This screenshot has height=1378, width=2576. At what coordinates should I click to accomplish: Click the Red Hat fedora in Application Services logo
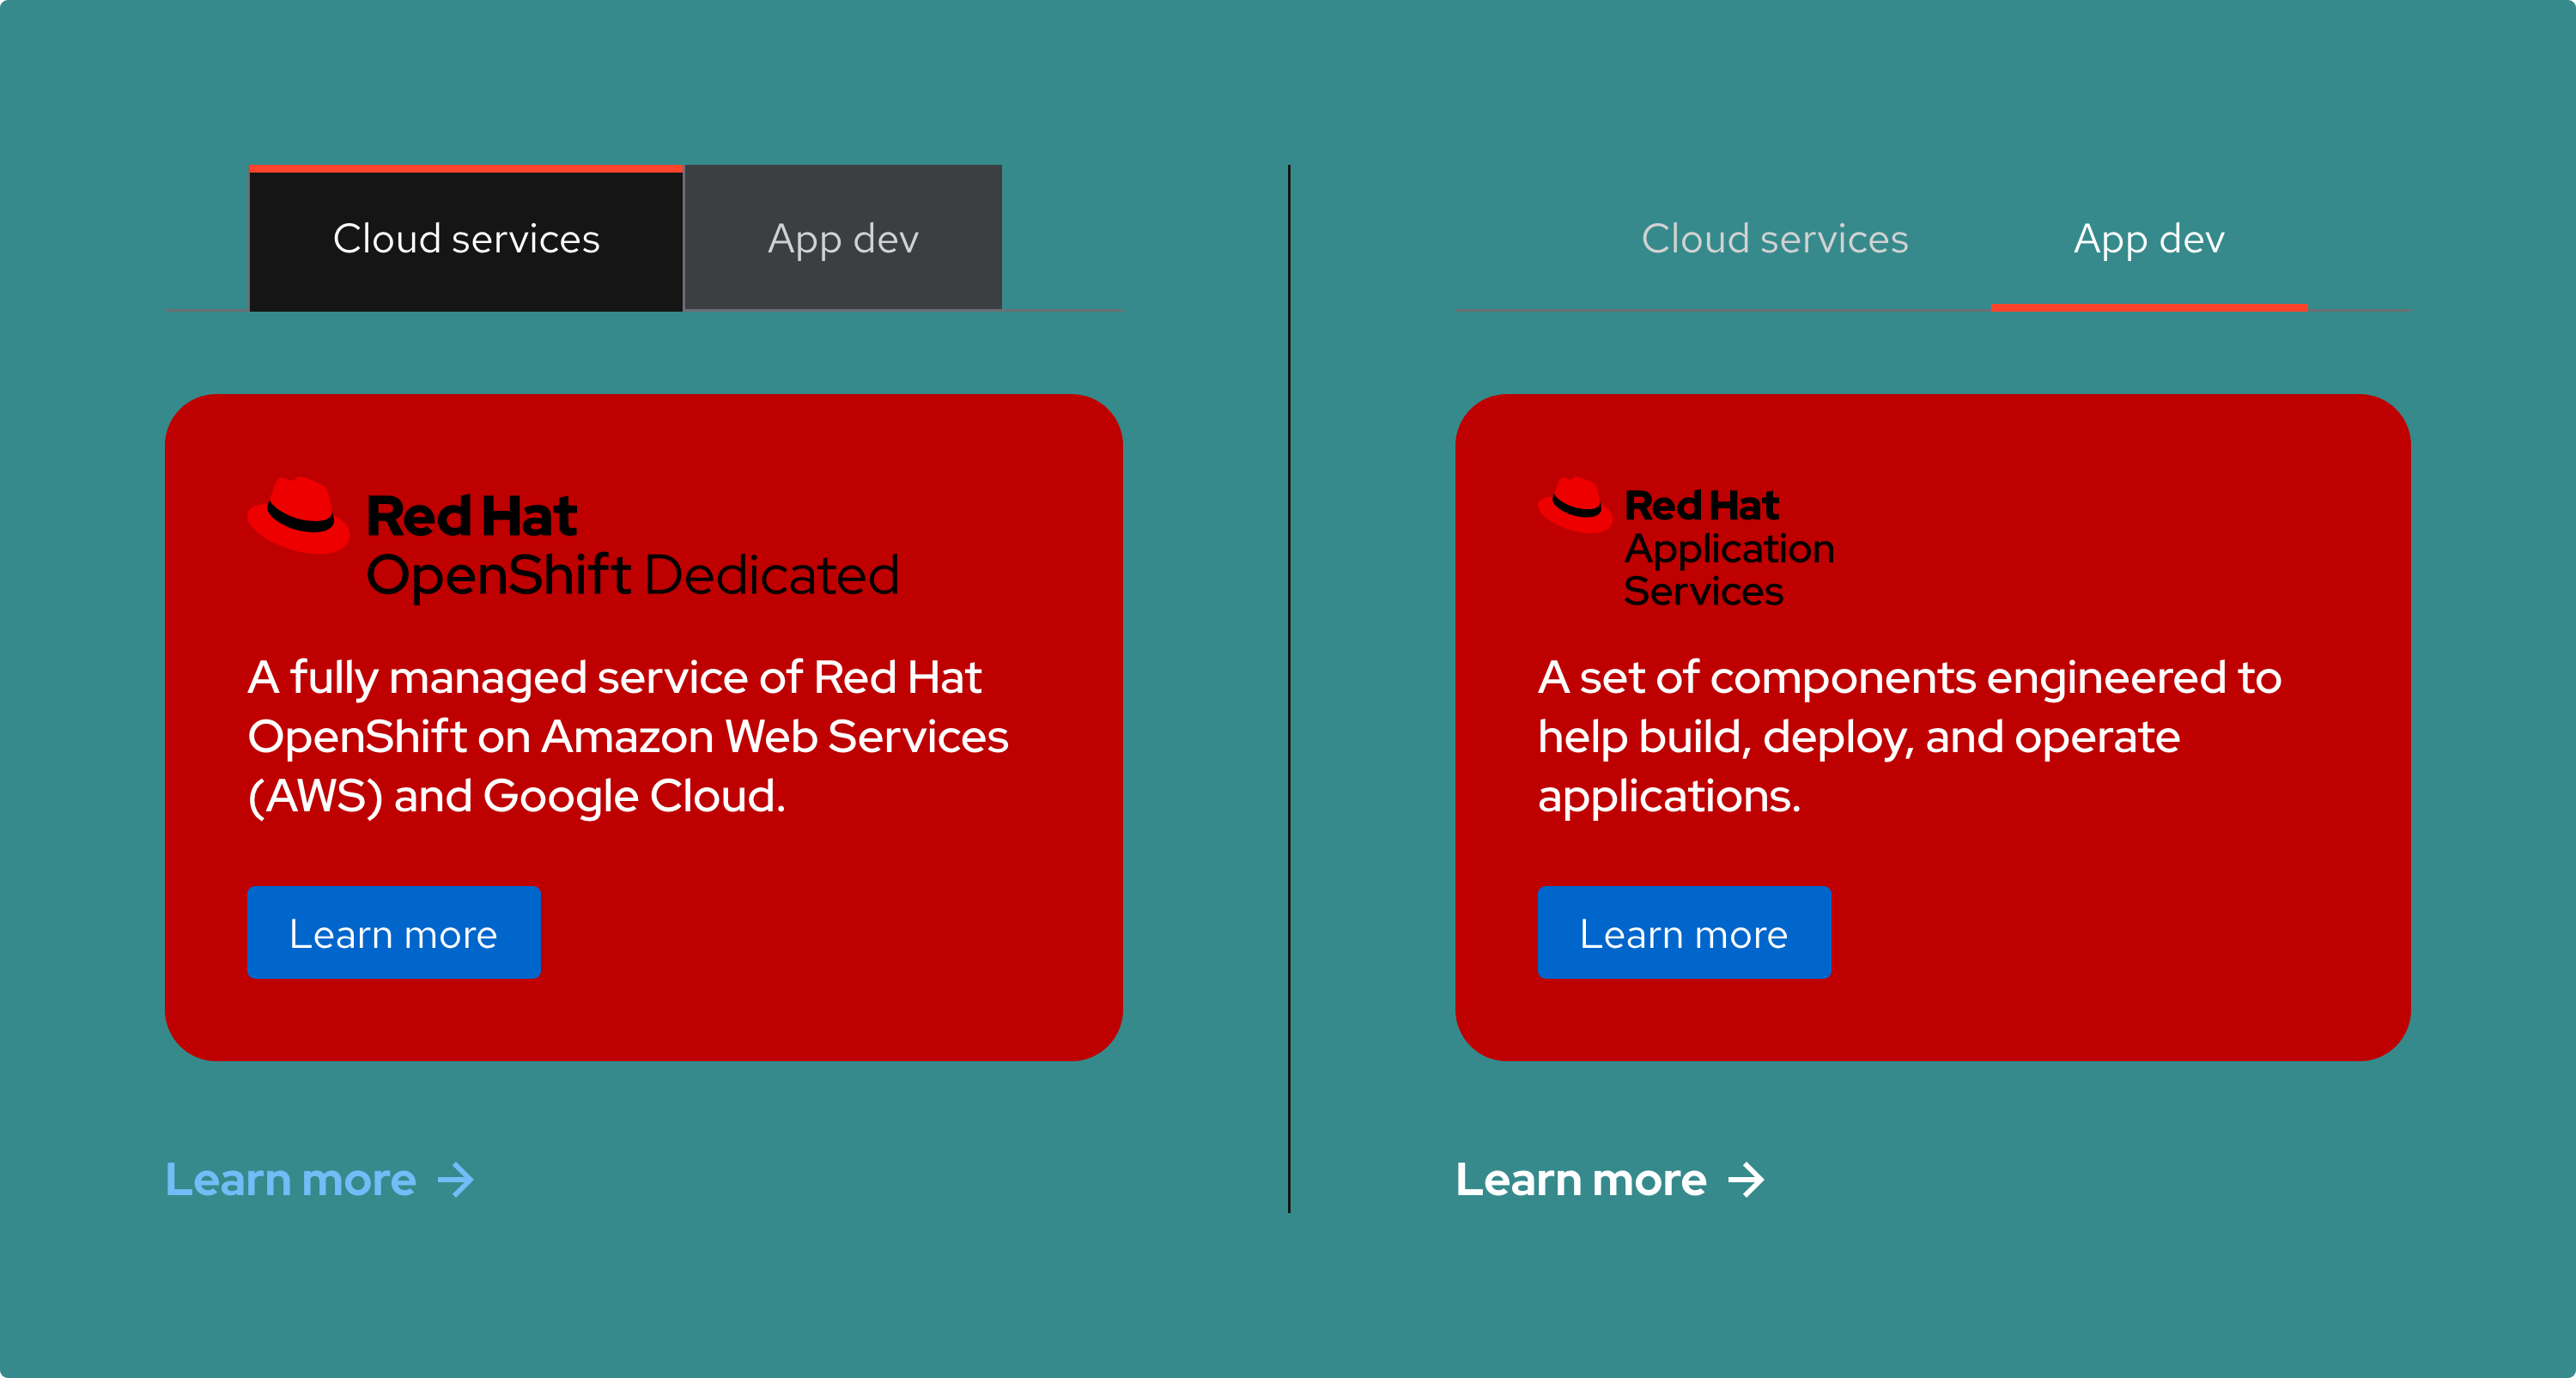pos(1575,503)
